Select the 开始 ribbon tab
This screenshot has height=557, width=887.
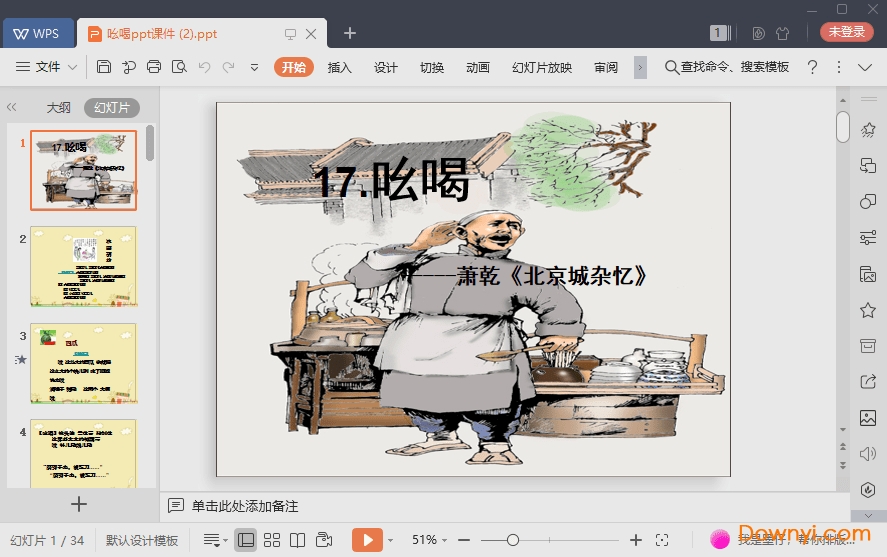coord(294,67)
